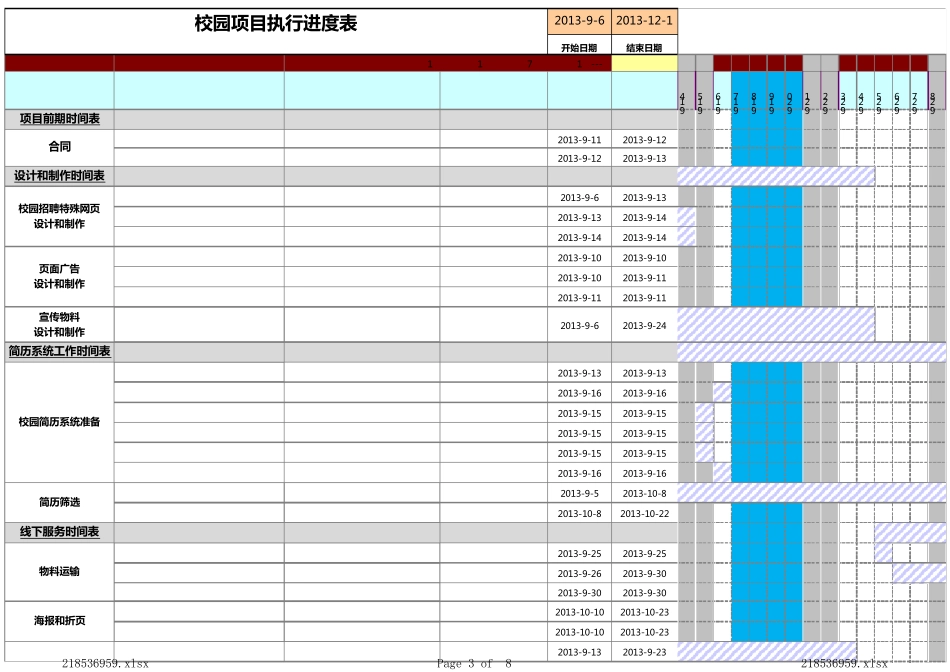Select the 简历筛选 row label
The width and height of the screenshot is (950, 672).
point(59,502)
